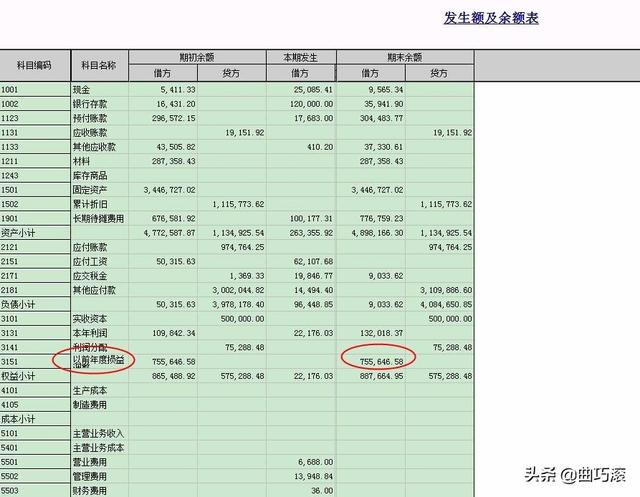Viewport: 640px width, 497px height.
Task: Select the 科目名称 column header
Action: click(98, 65)
